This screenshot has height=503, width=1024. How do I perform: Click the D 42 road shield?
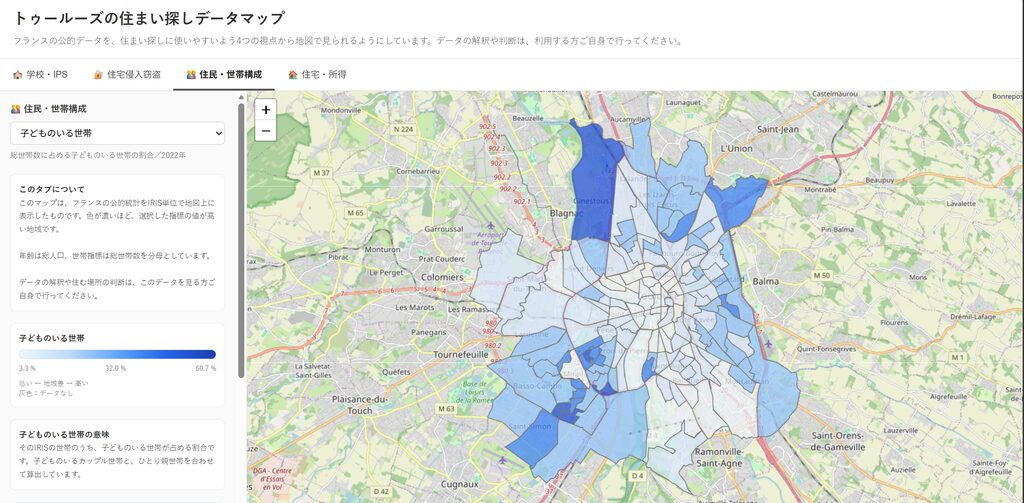pyautogui.click(x=381, y=491)
